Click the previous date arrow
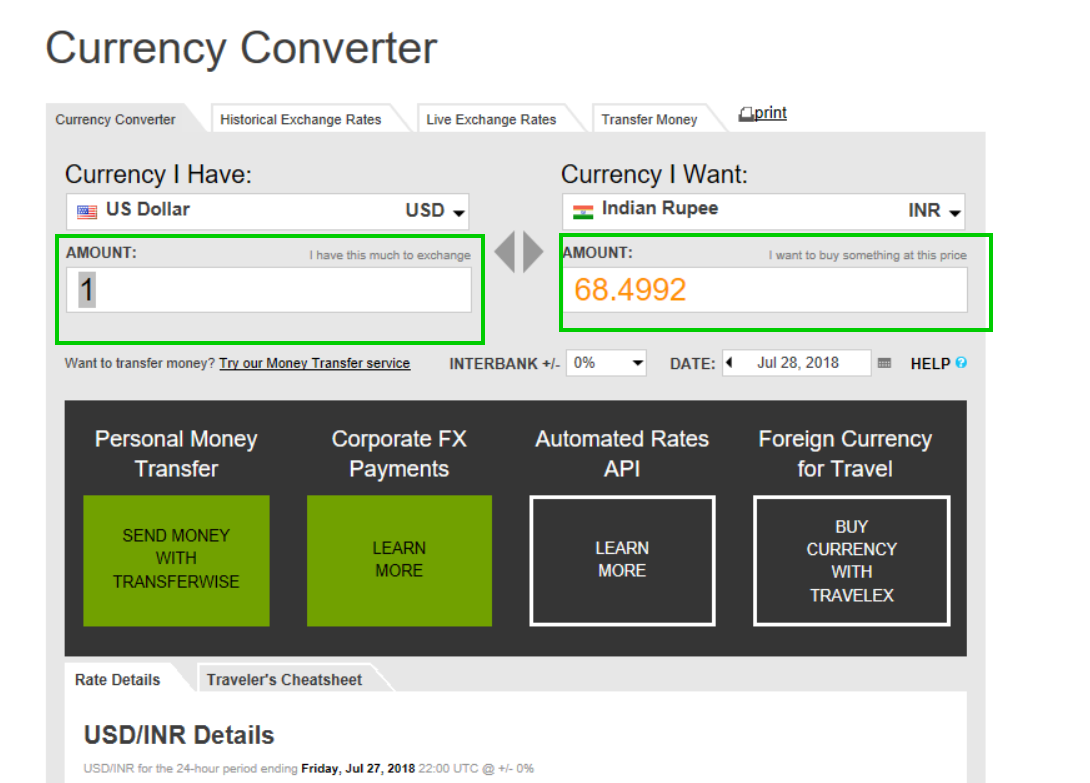1090x783 pixels. click(729, 362)
